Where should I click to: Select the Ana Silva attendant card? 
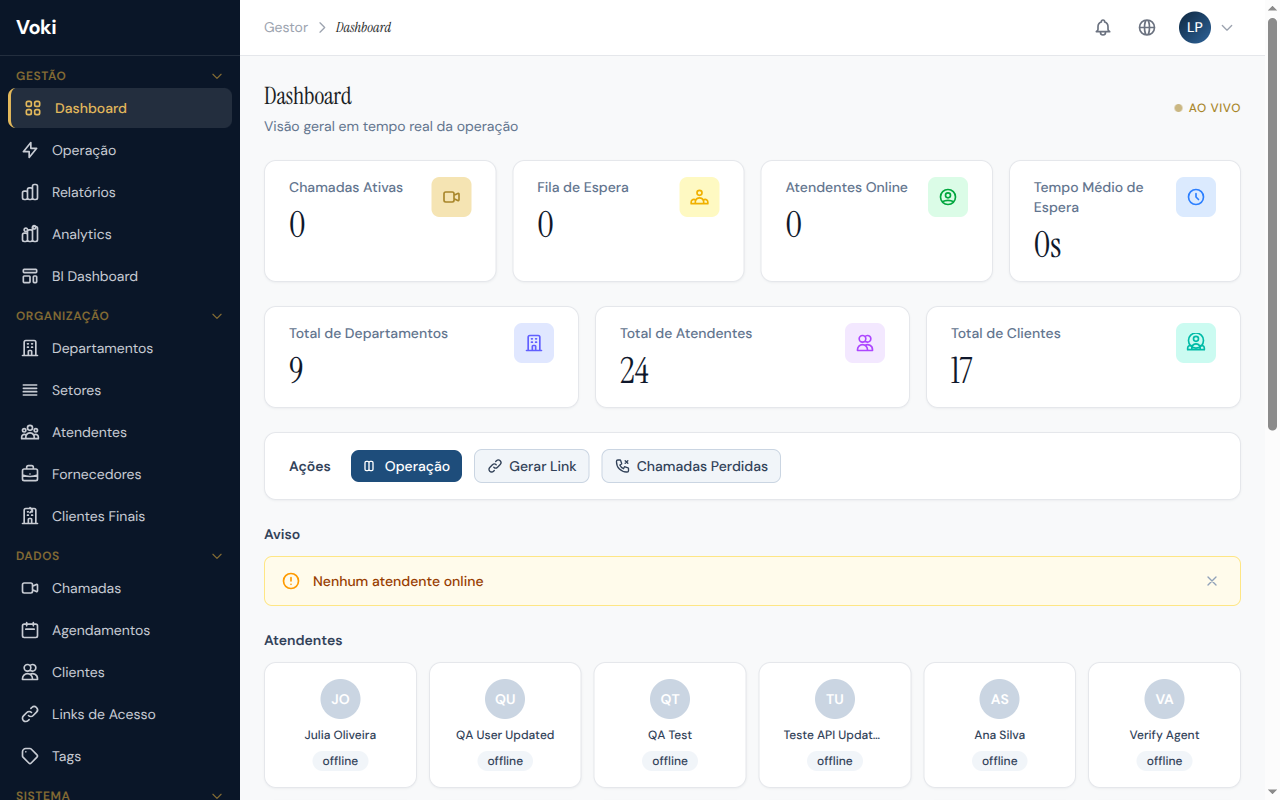(999, 724)
